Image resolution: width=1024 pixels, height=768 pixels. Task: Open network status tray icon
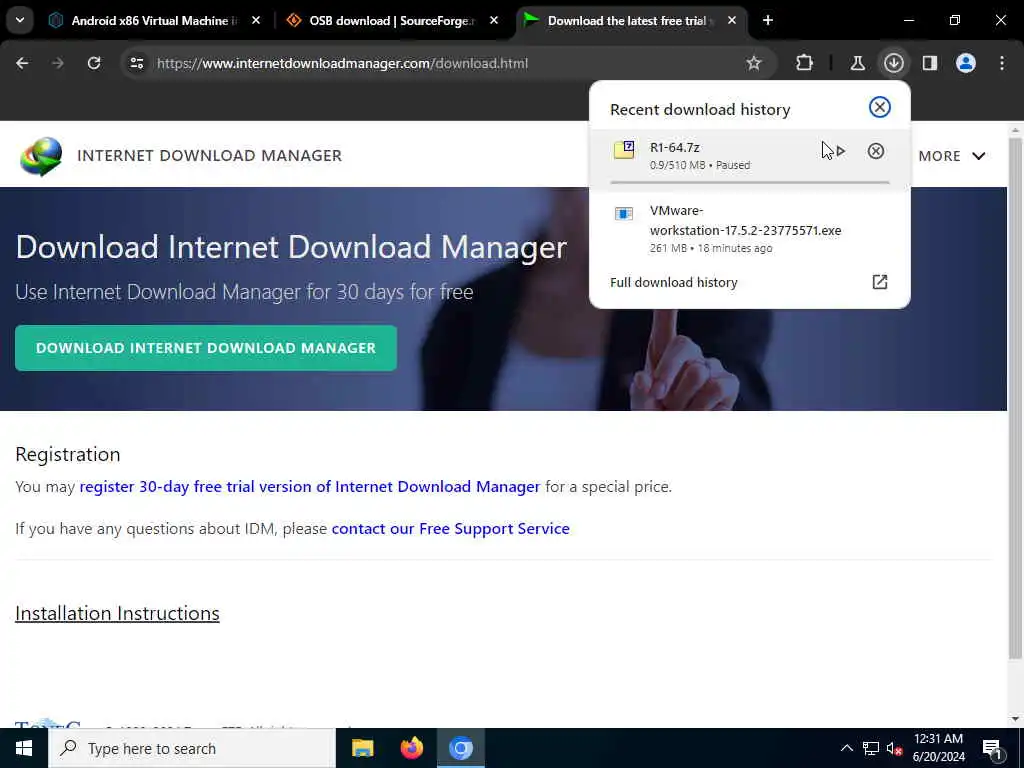(871, 748)
